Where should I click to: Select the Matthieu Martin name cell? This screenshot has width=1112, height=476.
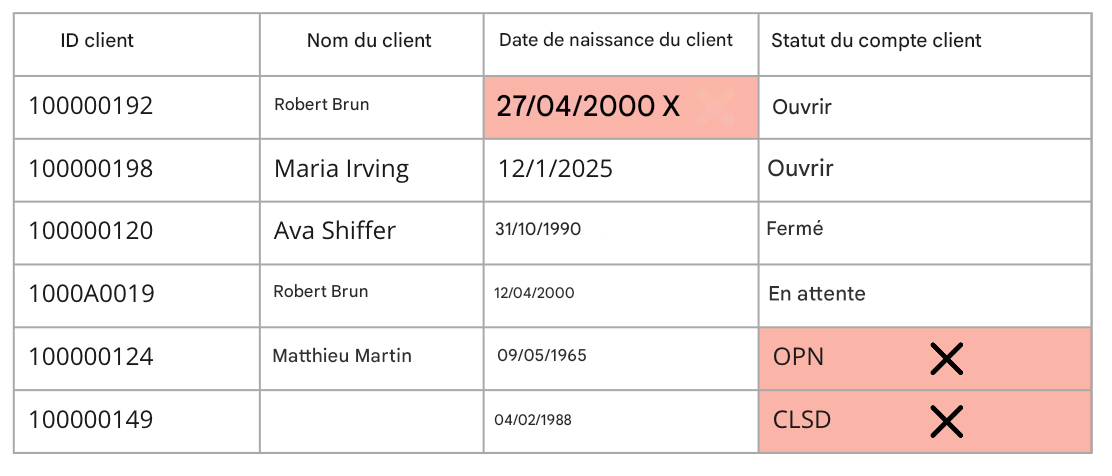(x=342, y=356)
